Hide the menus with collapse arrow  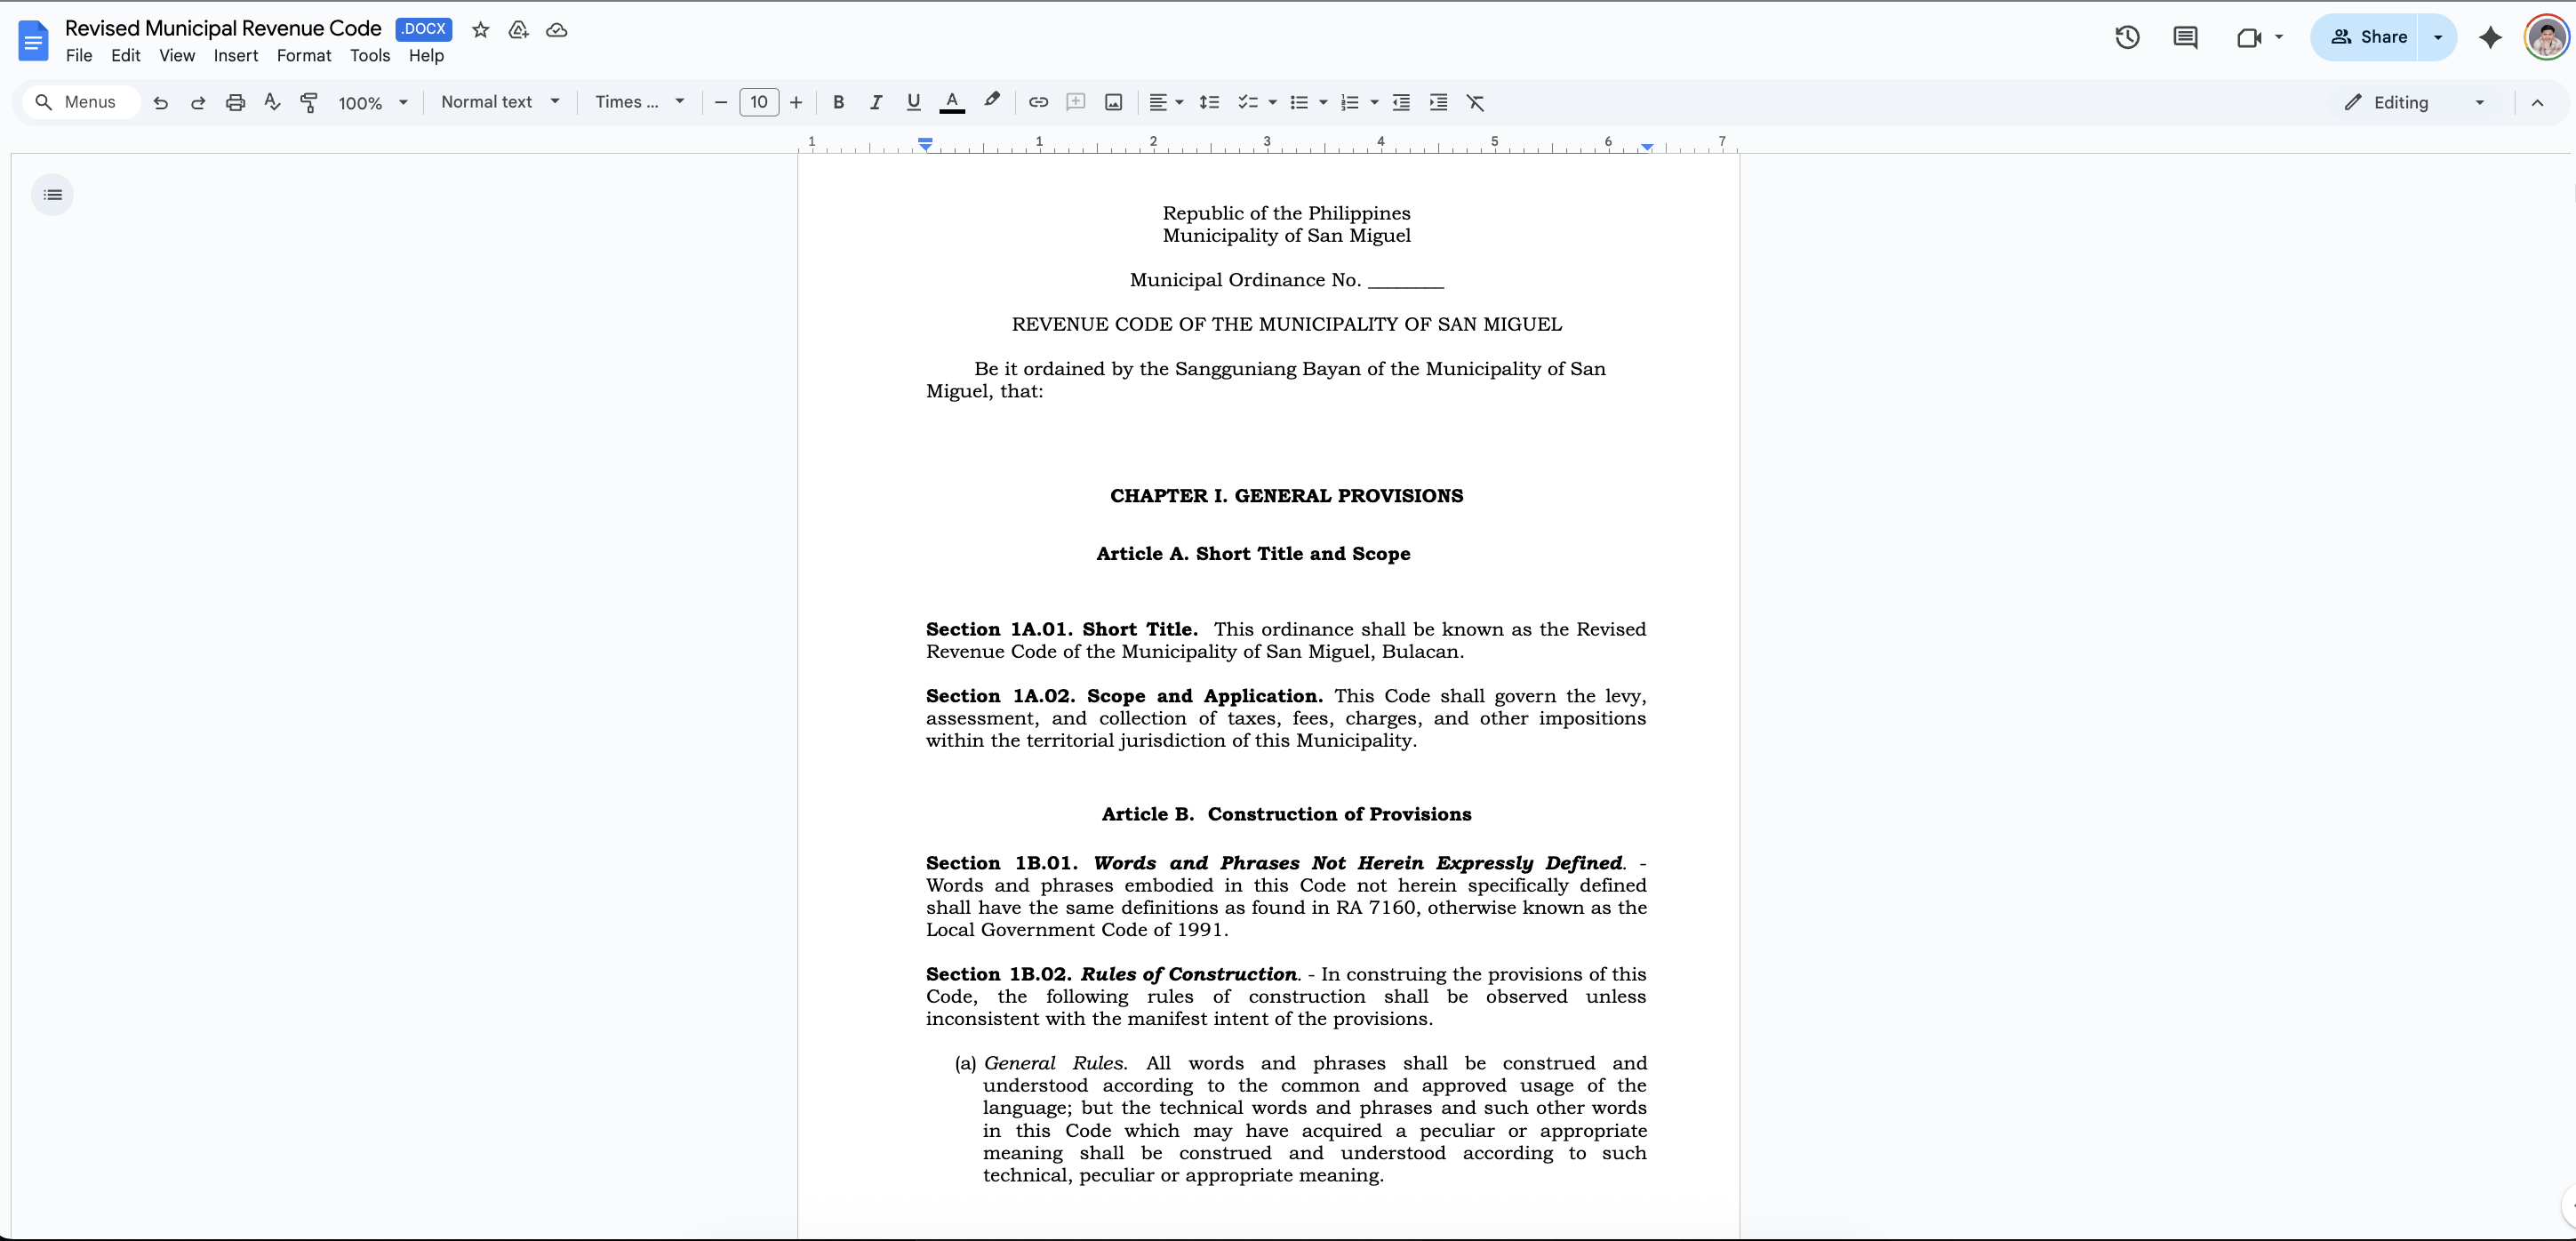[2537, 102]
